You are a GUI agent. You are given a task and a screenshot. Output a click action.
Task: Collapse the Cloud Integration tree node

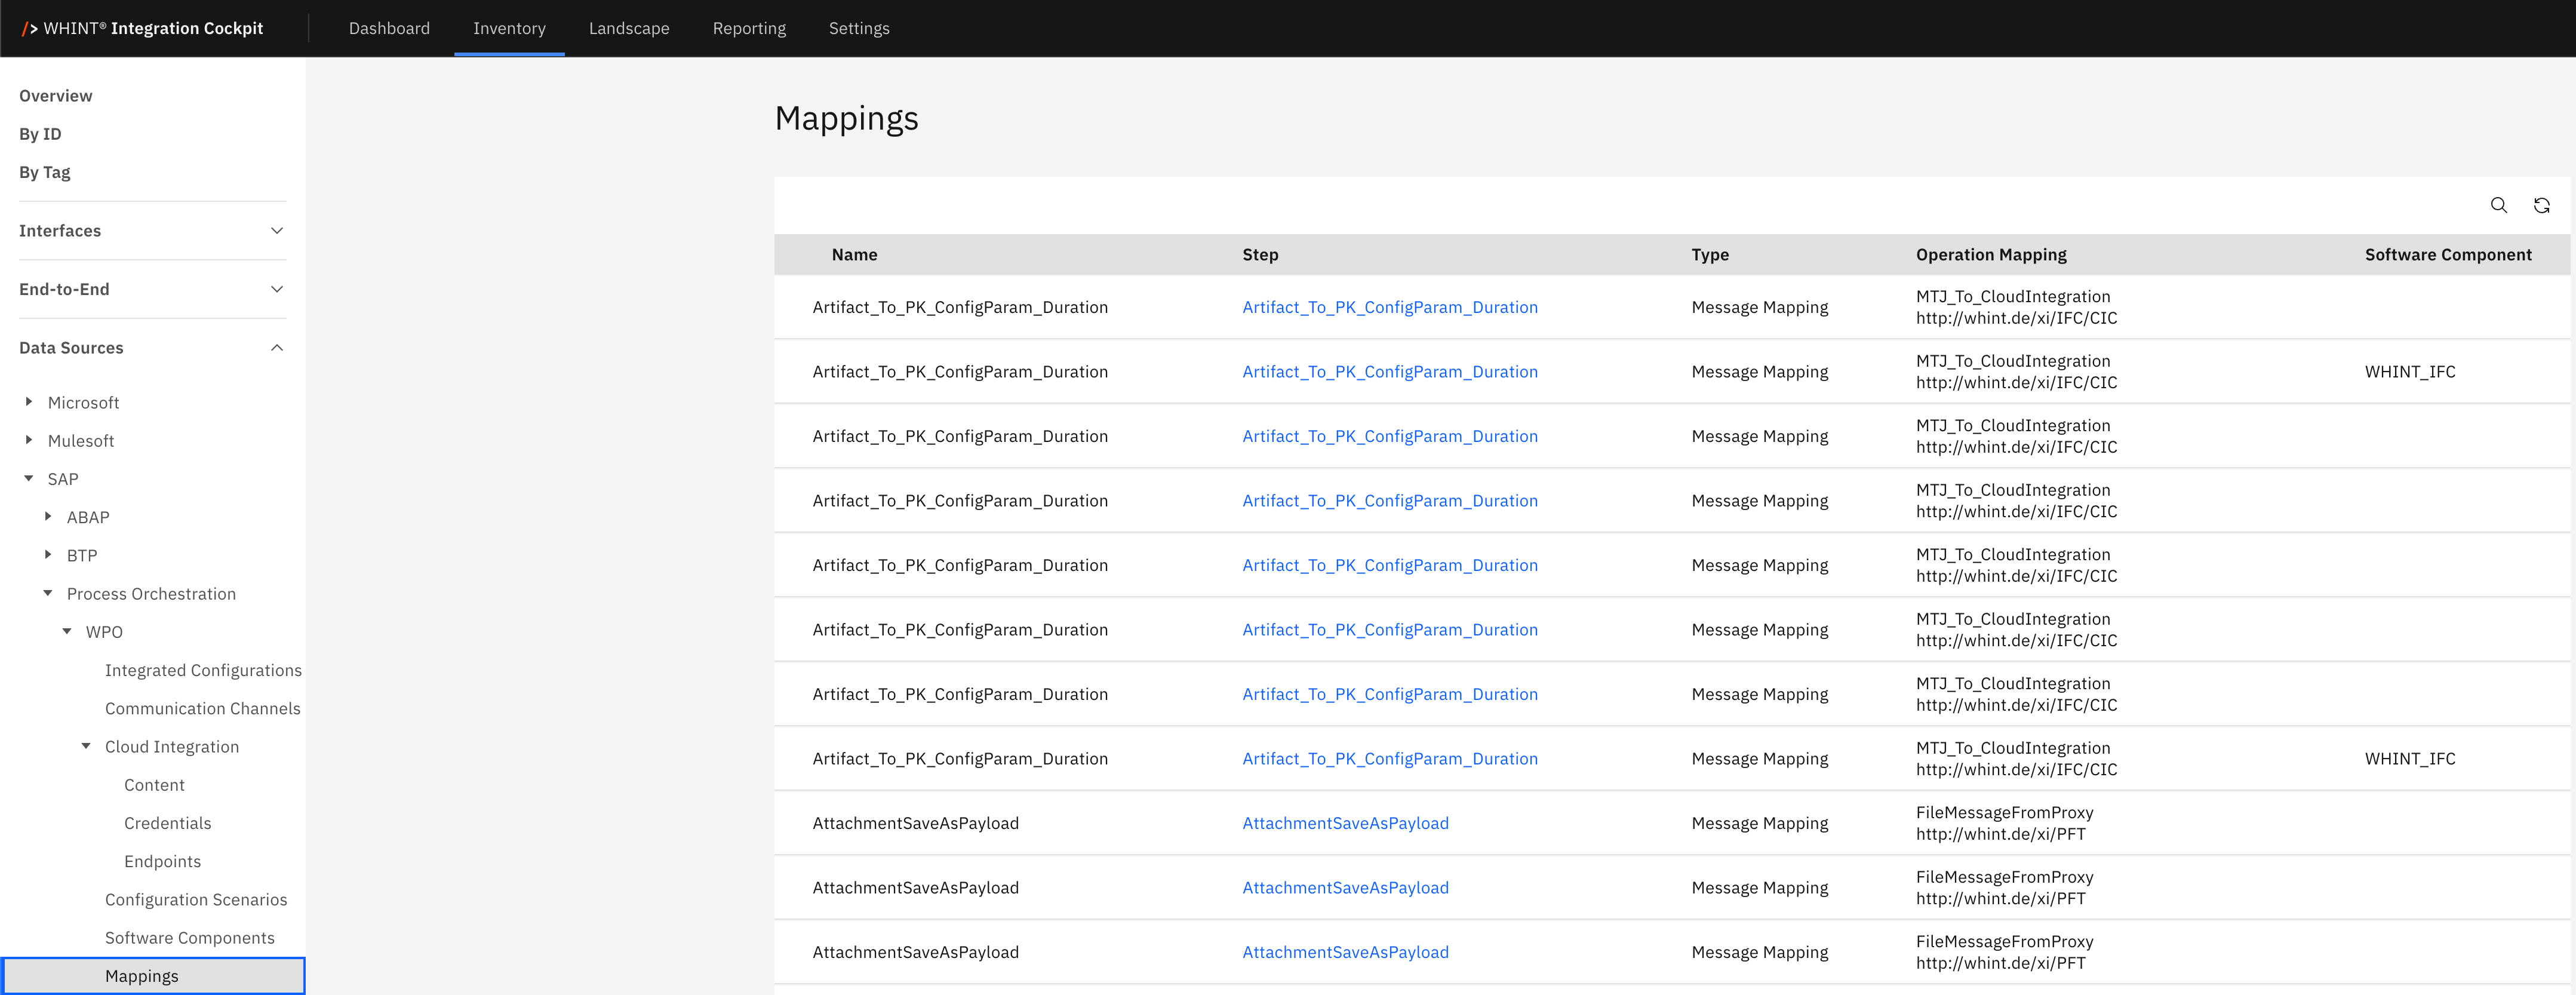point(86,746)
